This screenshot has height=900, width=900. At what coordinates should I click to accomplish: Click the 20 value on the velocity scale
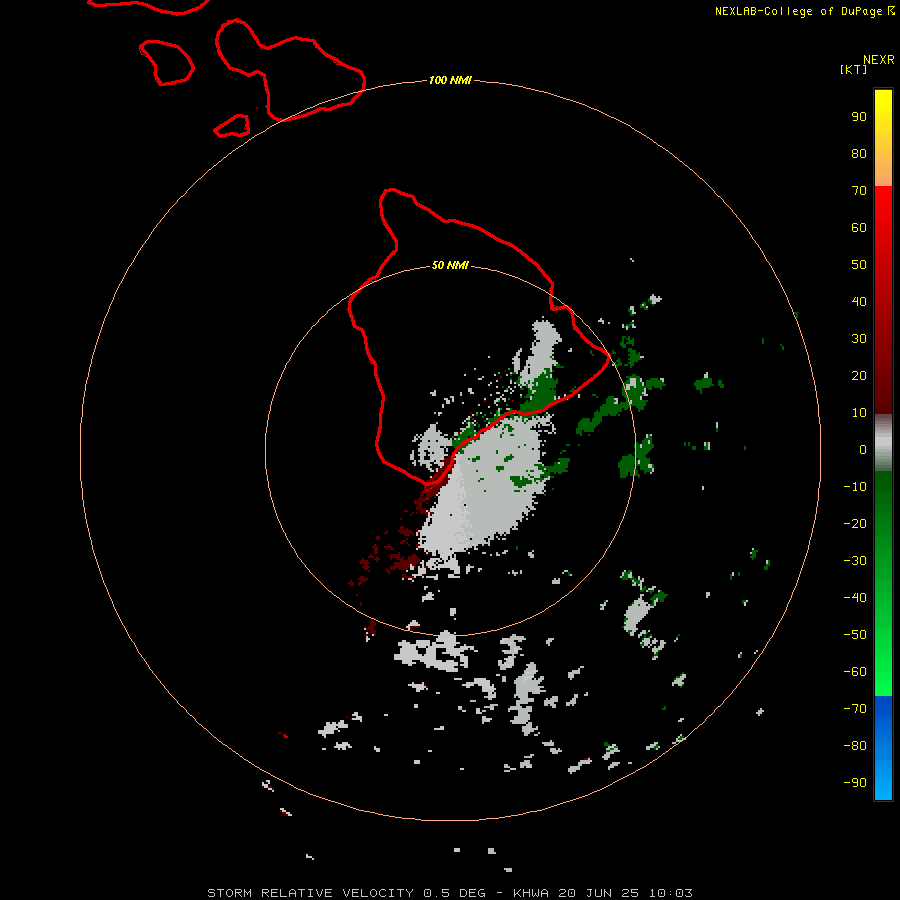[x=859, y=375]
